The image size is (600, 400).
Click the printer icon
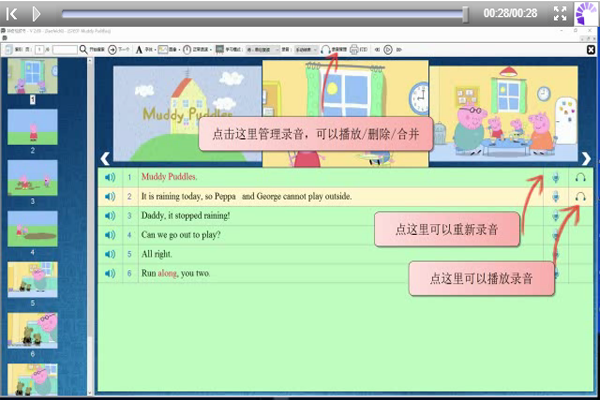[354, 49]
